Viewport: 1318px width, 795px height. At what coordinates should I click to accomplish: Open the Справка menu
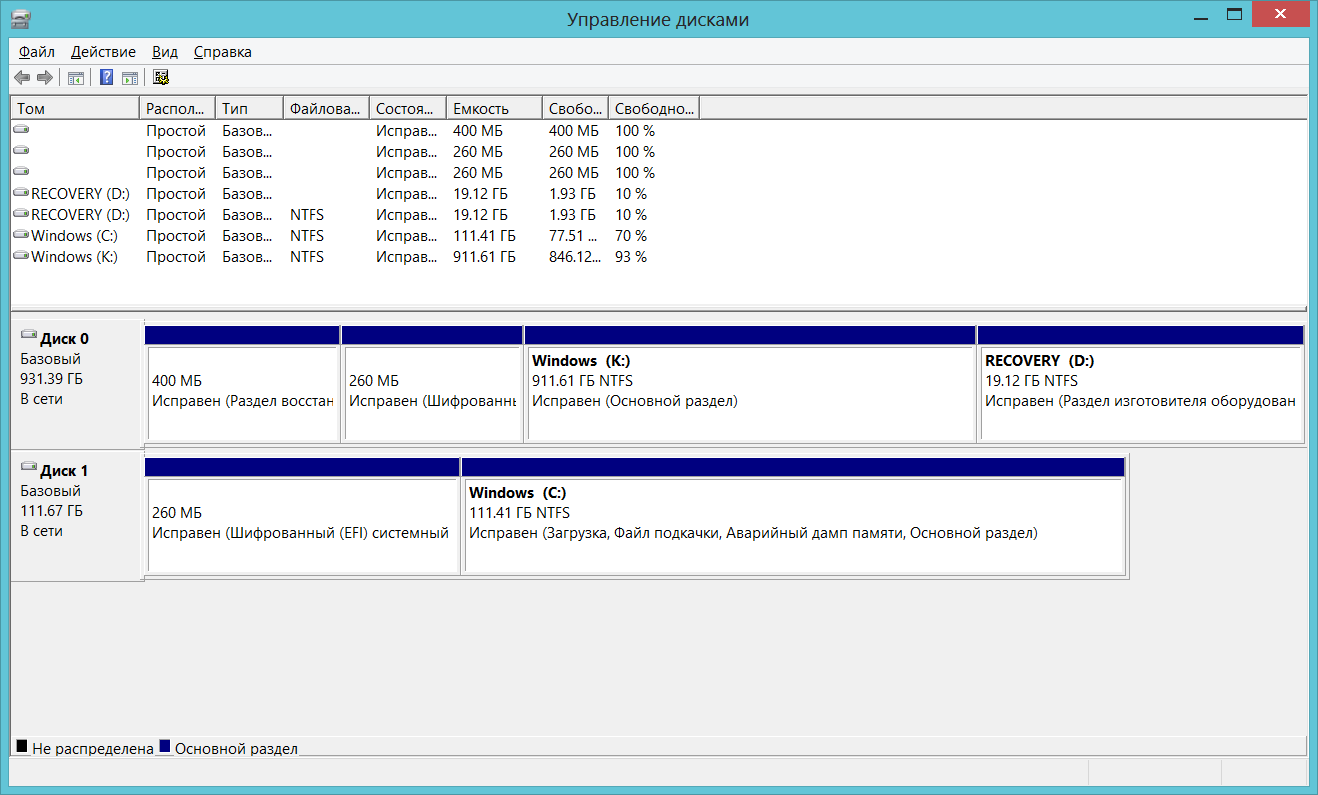pos(222,52)
